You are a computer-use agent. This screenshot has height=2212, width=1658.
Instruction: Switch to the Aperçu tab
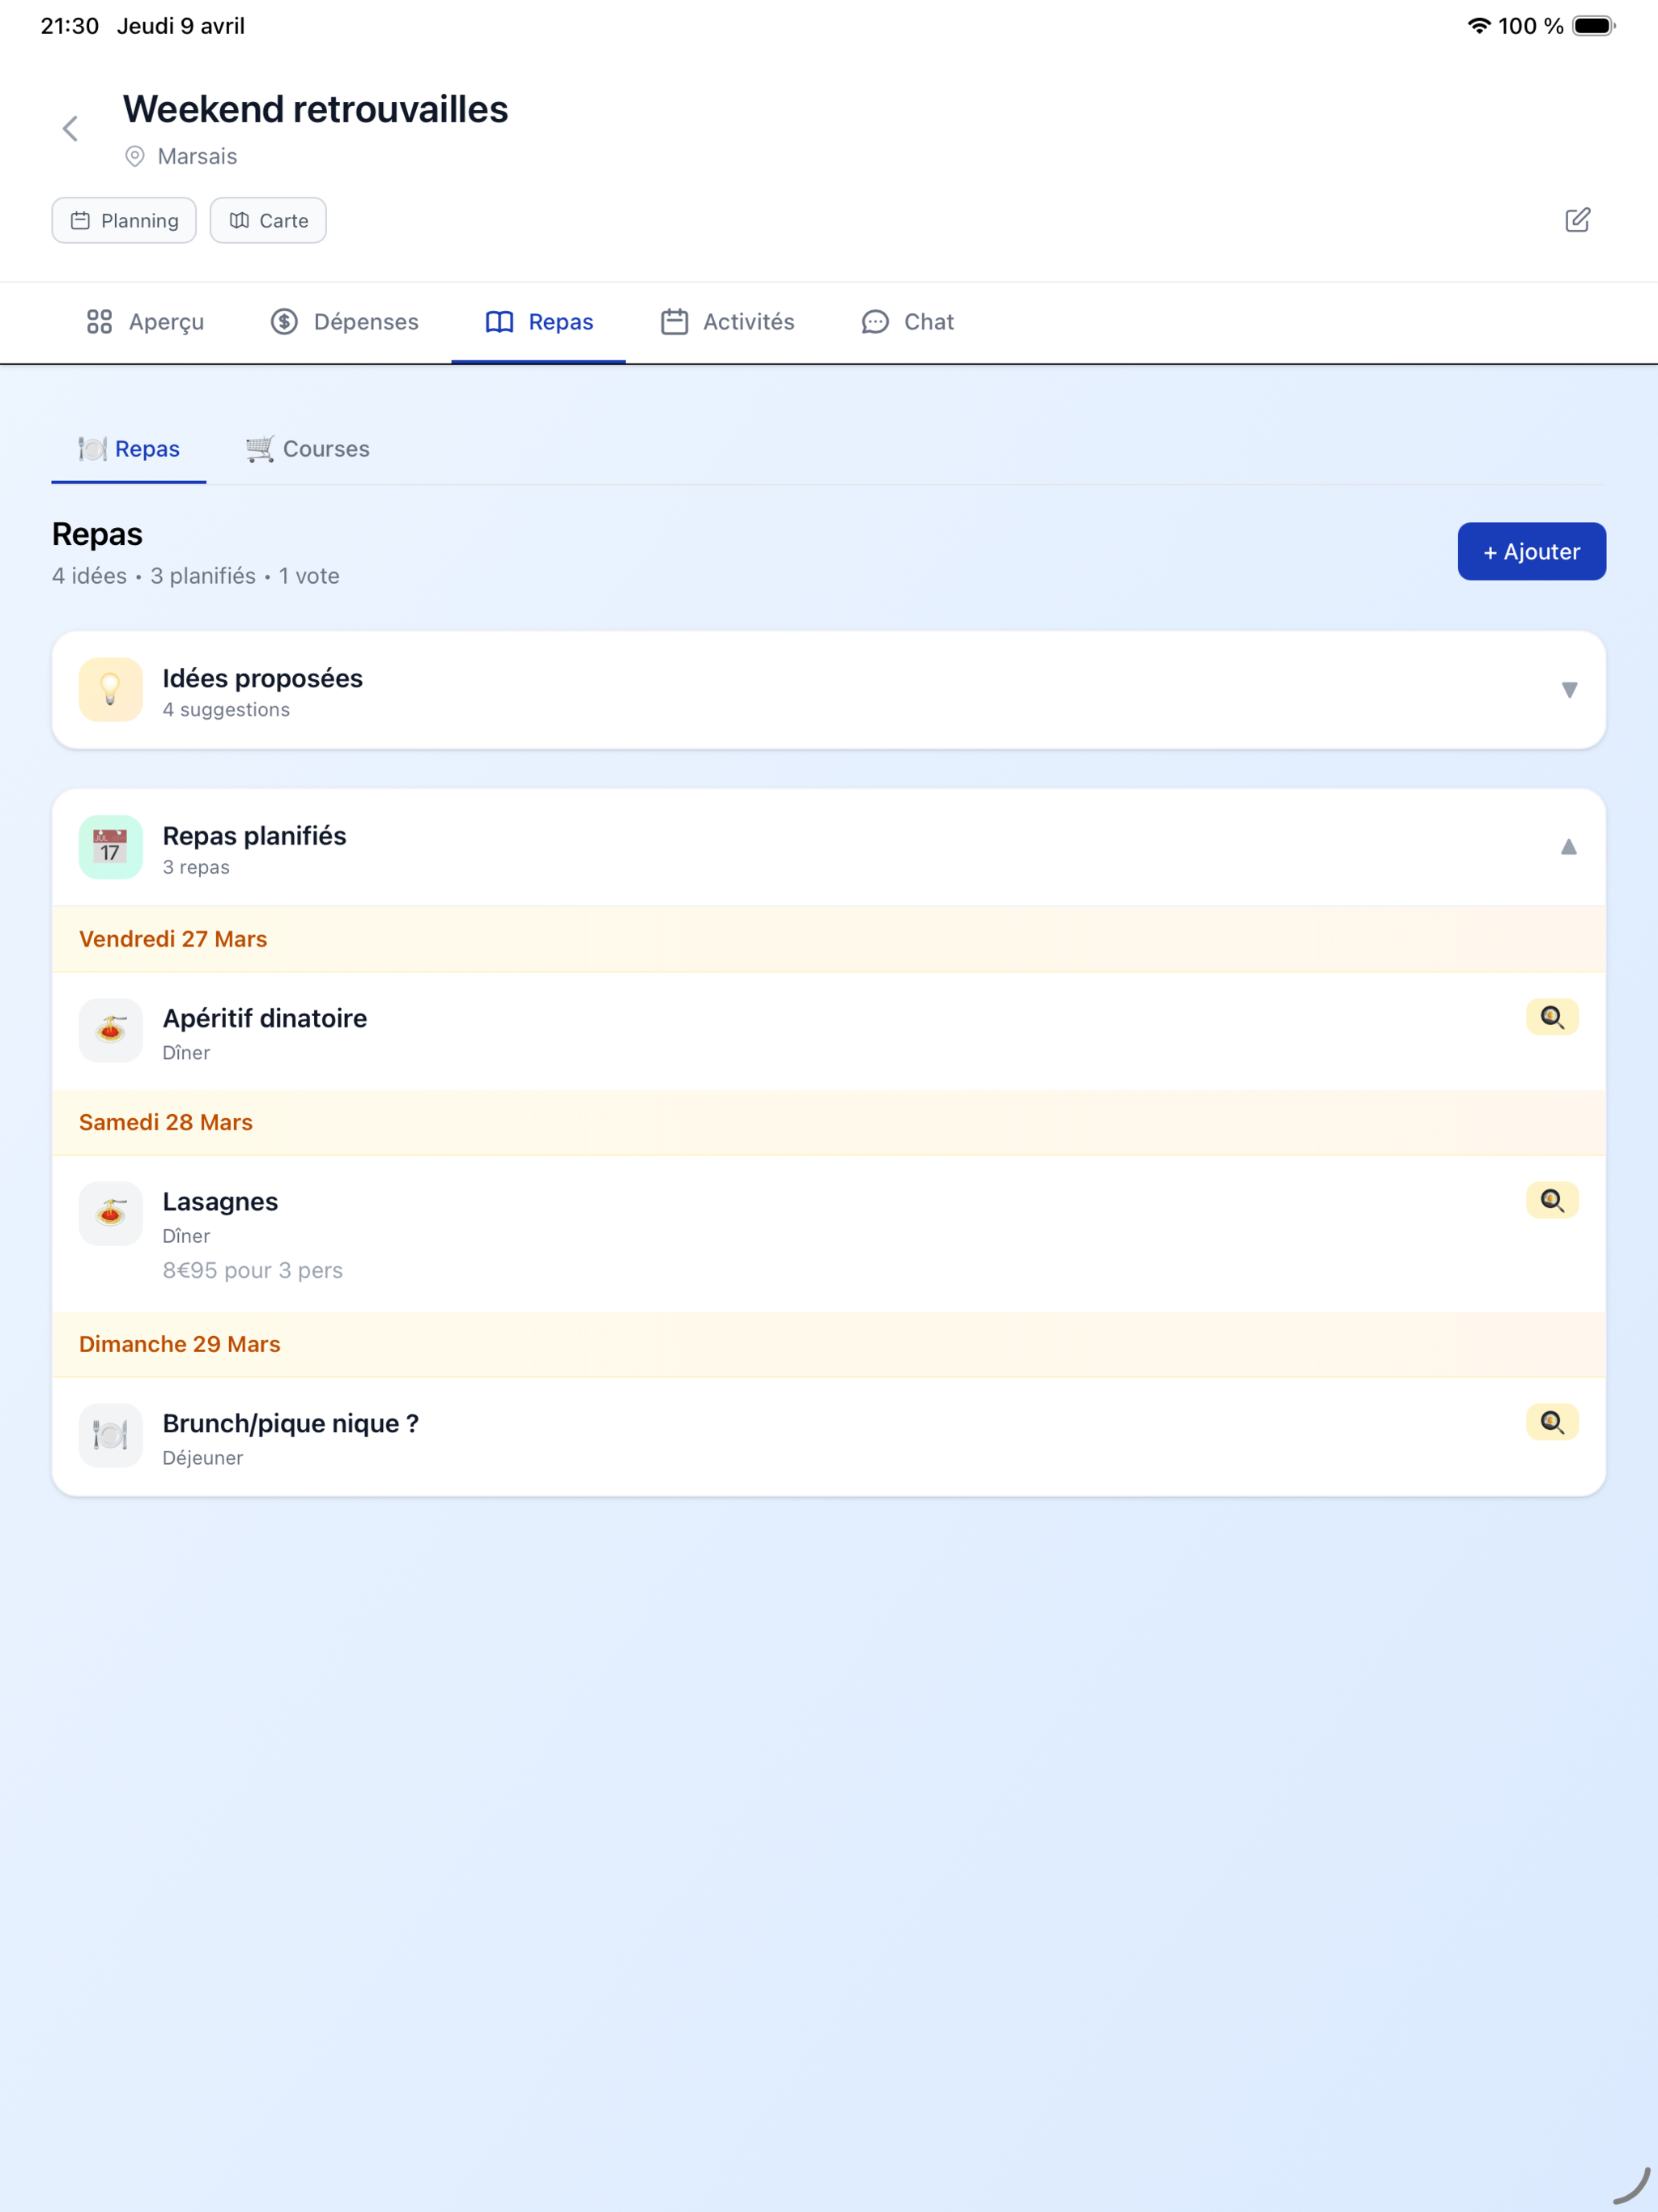click(145, 322)
